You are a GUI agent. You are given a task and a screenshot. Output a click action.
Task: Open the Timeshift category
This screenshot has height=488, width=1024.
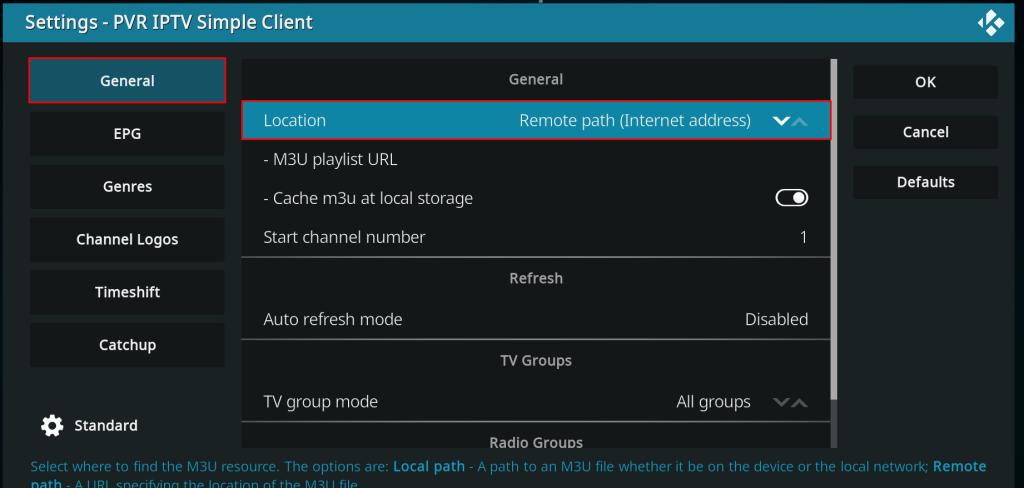(x=127, y=292)
